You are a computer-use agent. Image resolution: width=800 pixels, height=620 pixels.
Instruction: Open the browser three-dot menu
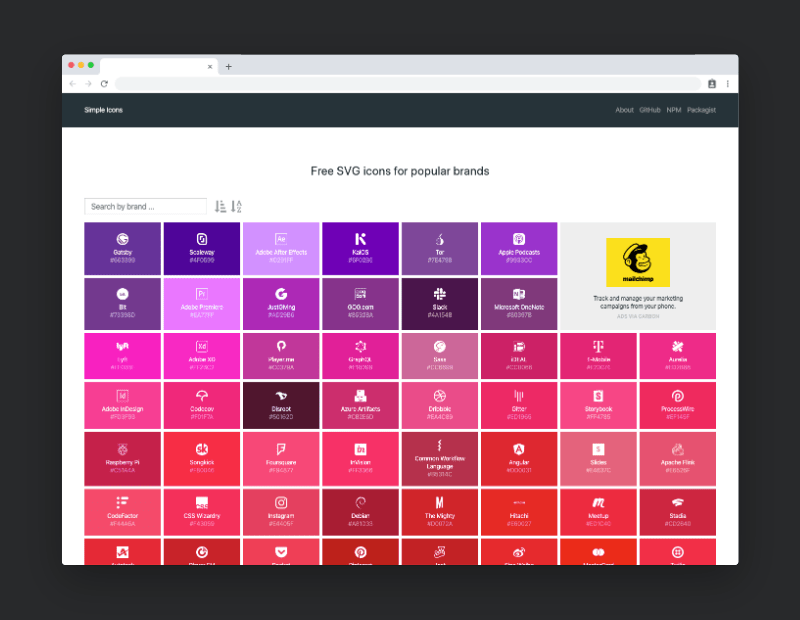[x=727, y=84]
